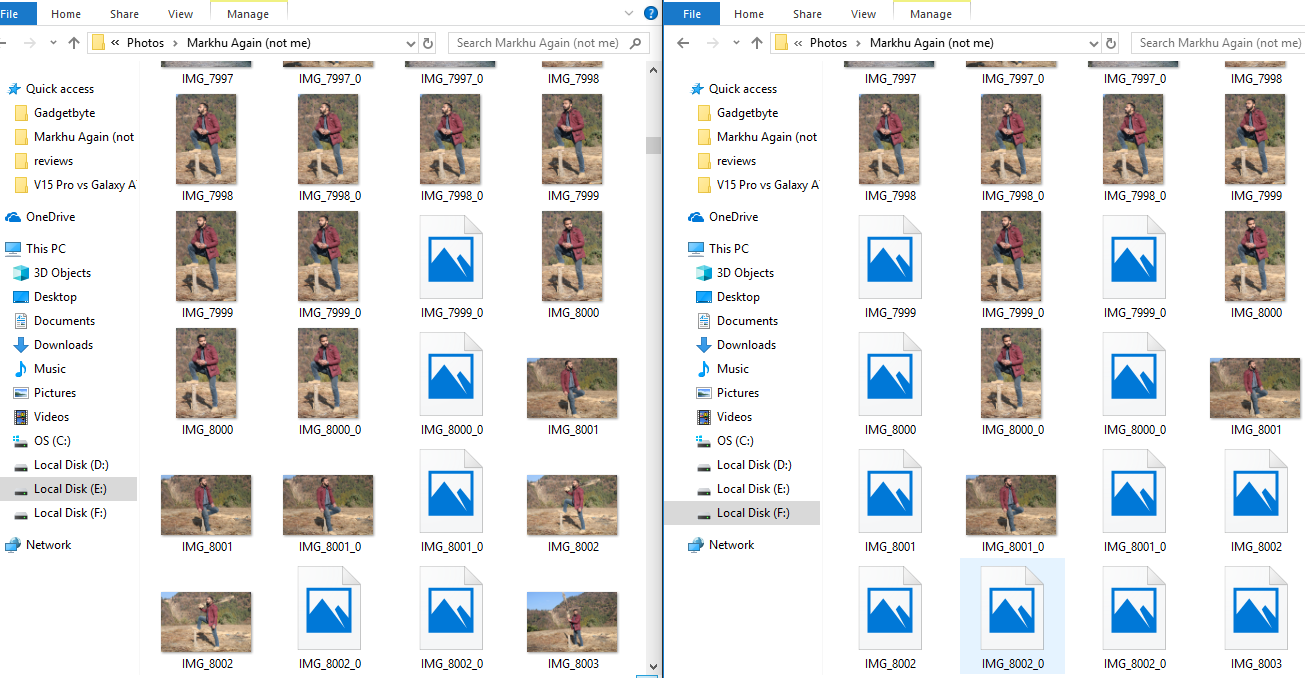Open the File menu in right window
The image size is (1305, 678).
691,13
